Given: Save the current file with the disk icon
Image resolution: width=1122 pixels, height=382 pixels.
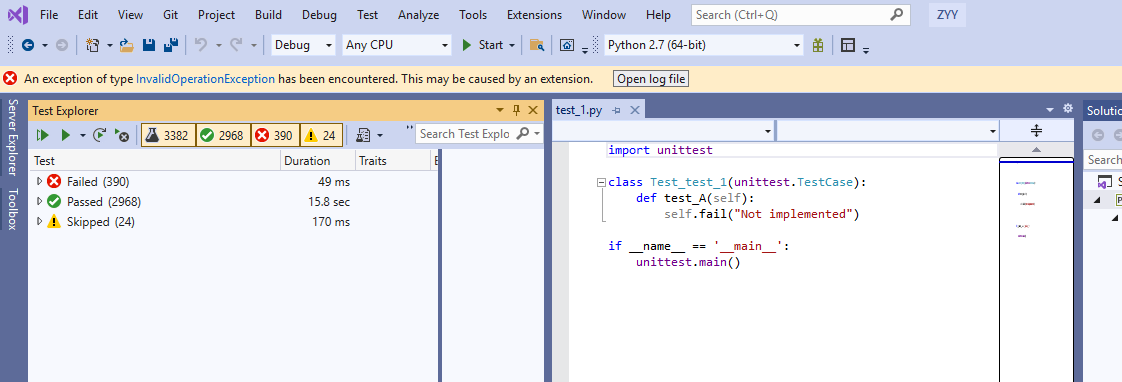Looking at the screenshot, I should pyautogui.click(x=149, y=45).
